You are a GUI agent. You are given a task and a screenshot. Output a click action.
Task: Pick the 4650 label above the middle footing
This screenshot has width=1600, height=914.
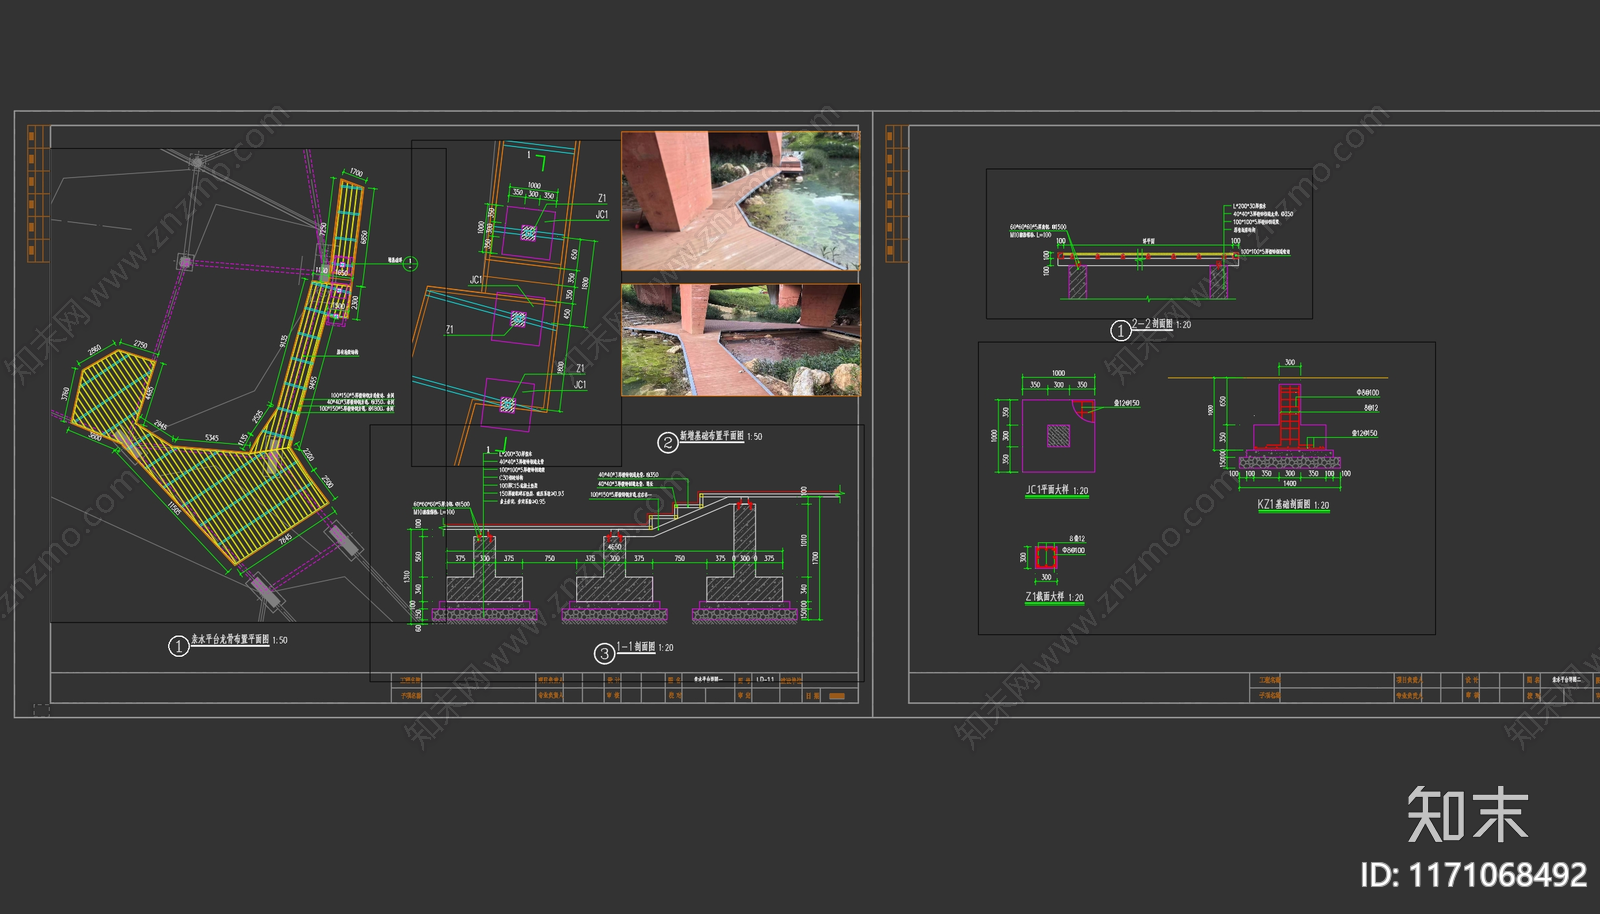[x=614, y=547]
